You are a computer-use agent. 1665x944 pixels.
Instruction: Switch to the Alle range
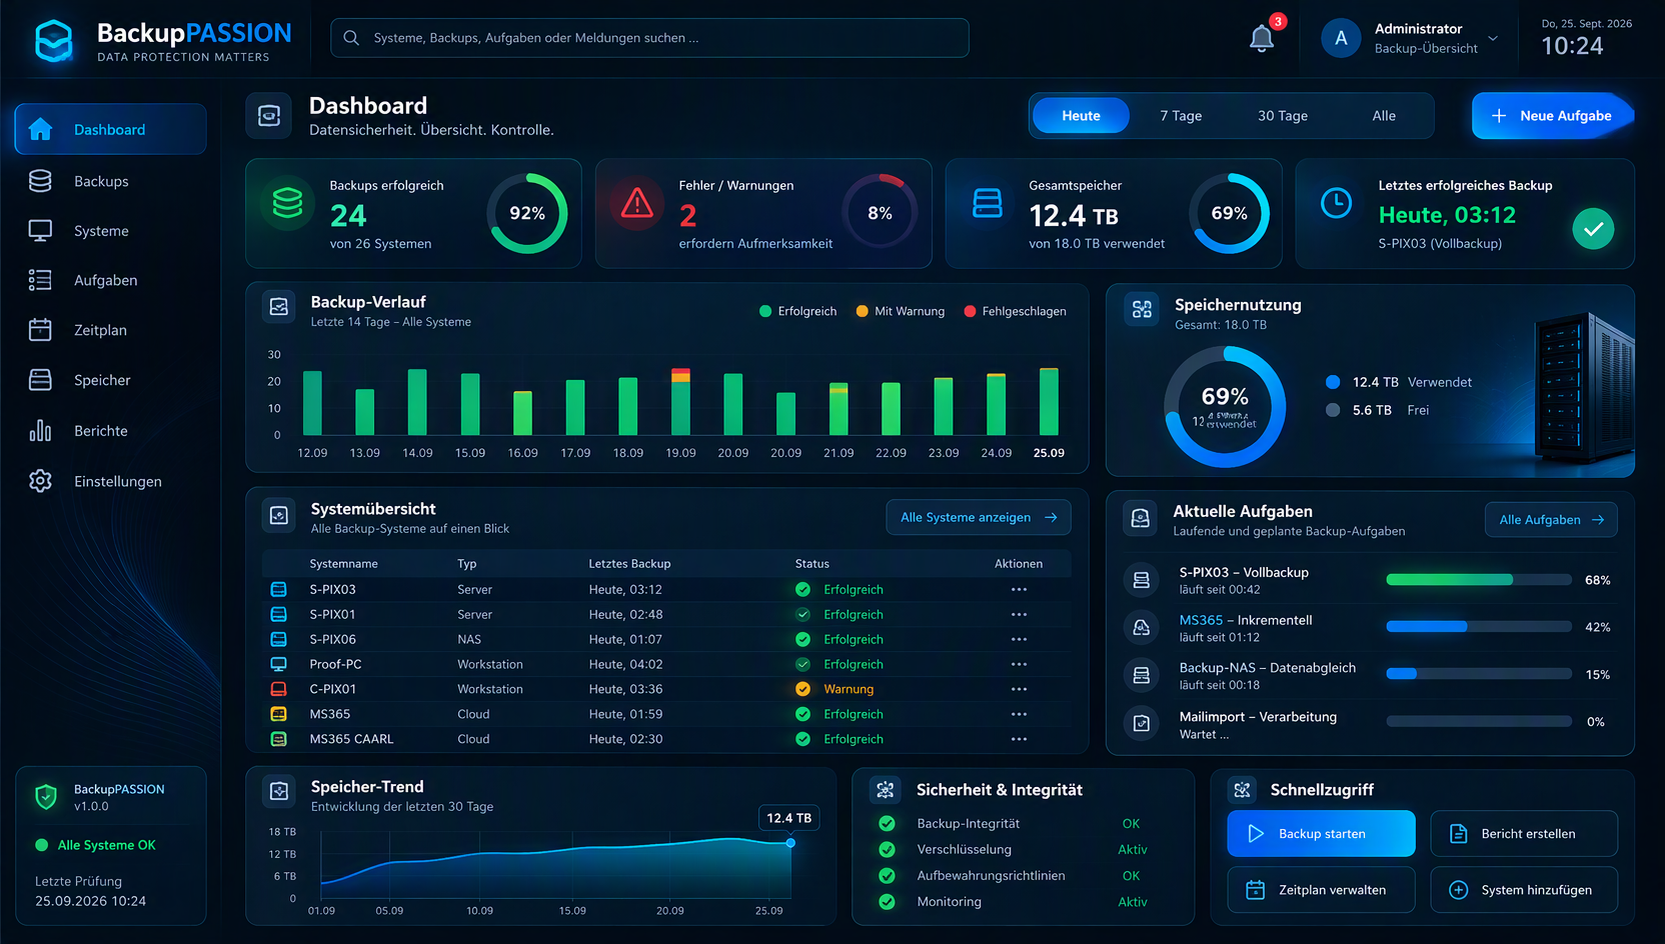(1384, 116)
